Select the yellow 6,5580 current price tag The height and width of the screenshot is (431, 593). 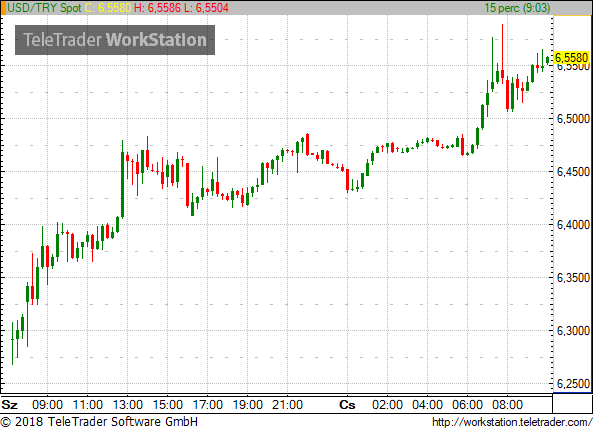coord(571,58)
